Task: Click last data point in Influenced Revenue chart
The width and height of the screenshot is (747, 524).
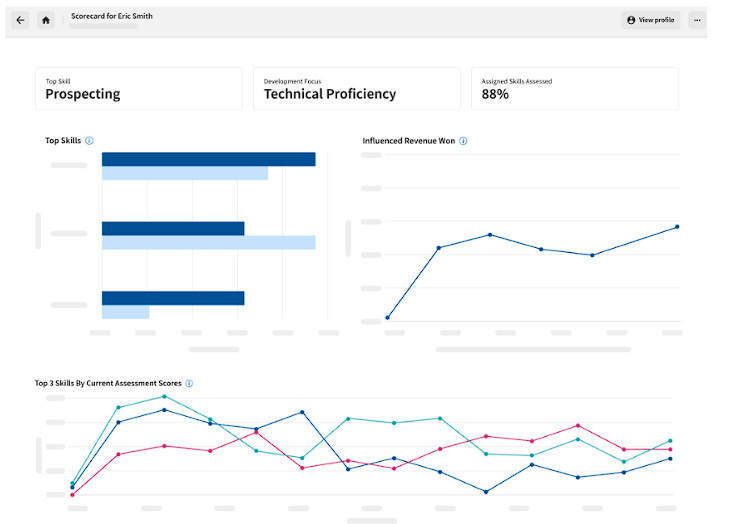Action: coord(677,227)
